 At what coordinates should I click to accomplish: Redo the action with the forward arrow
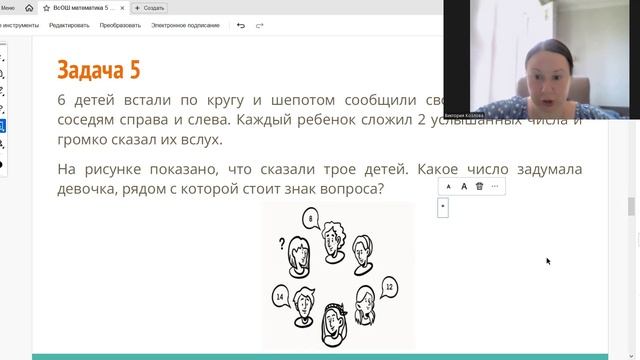tap(260, 26)
